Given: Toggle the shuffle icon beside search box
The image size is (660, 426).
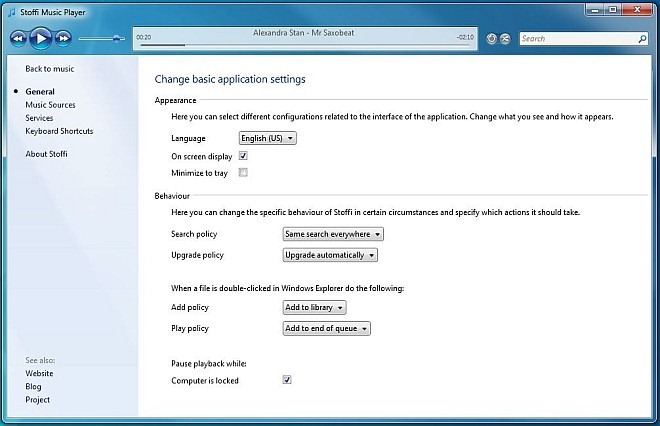Looking at the screenshot, I should pos(505,39).
